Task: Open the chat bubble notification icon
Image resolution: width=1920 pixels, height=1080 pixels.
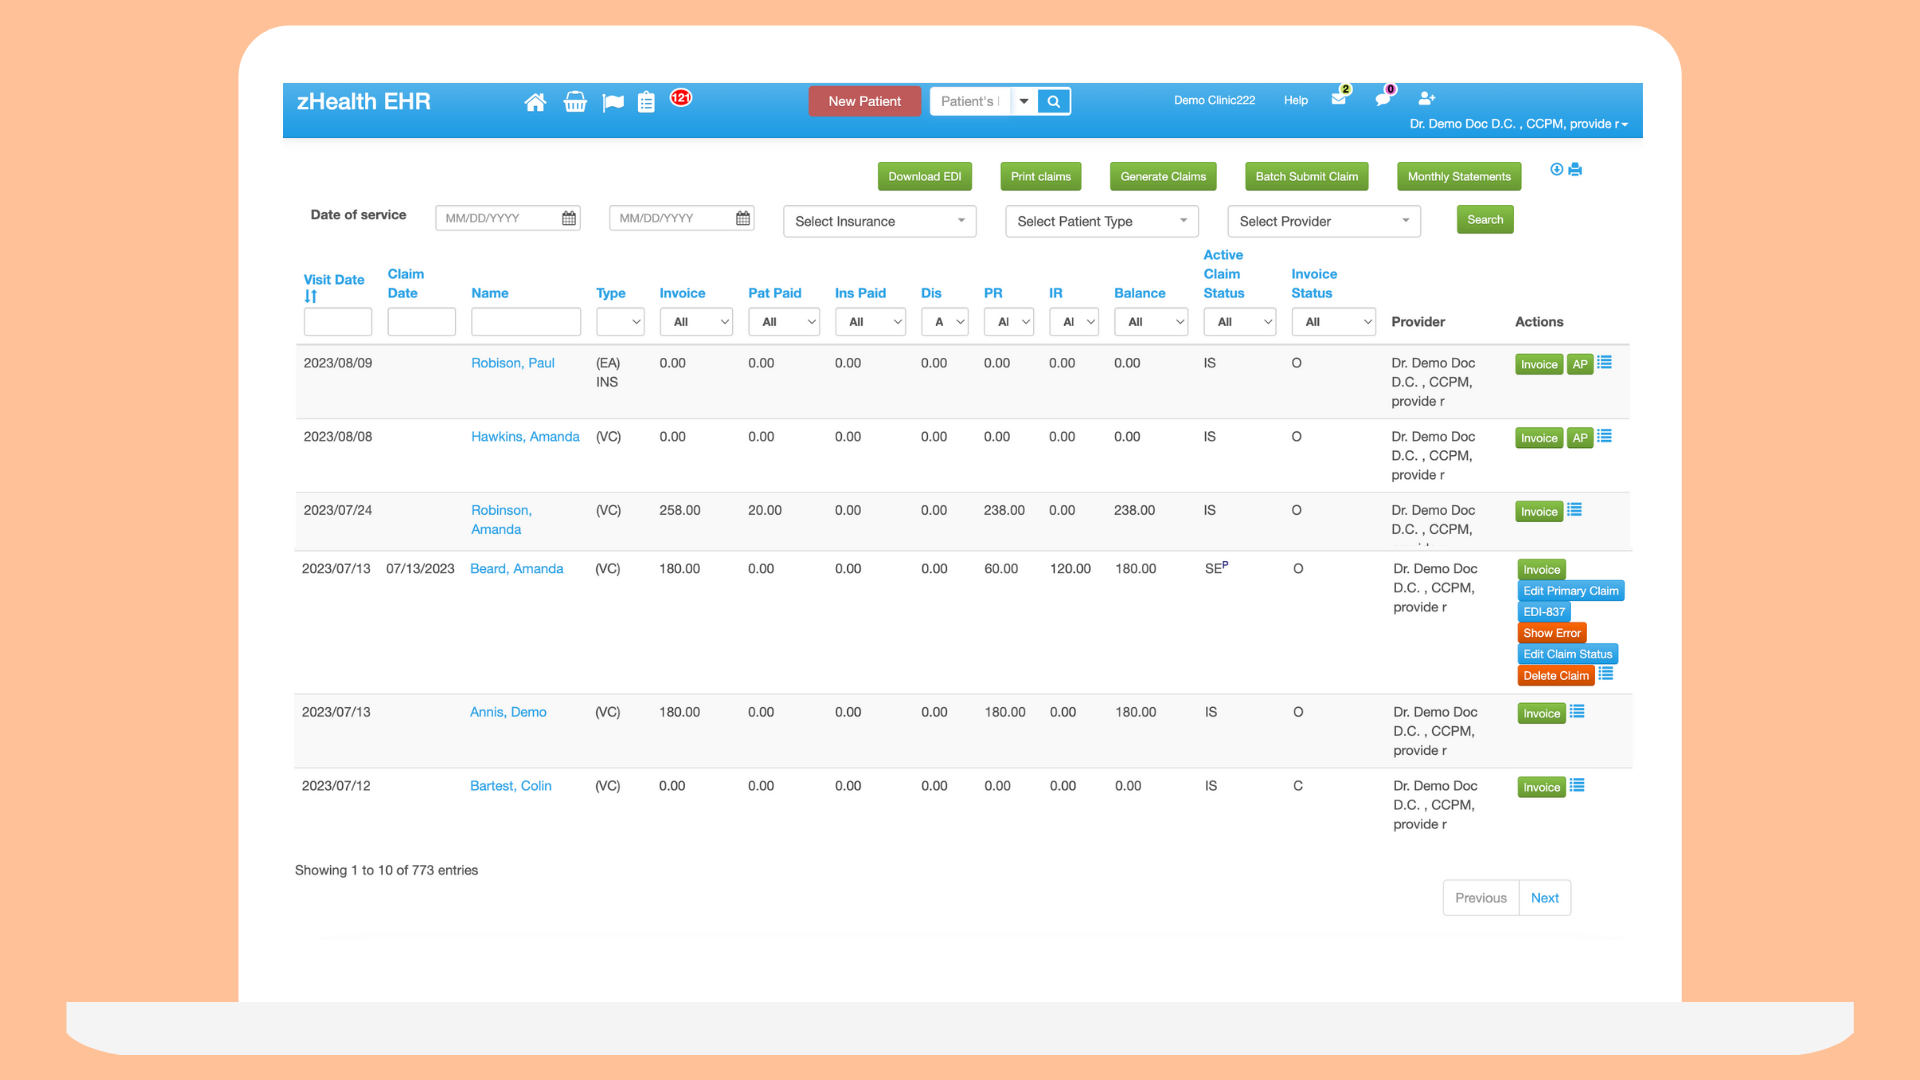Action: coord(1382,99)
